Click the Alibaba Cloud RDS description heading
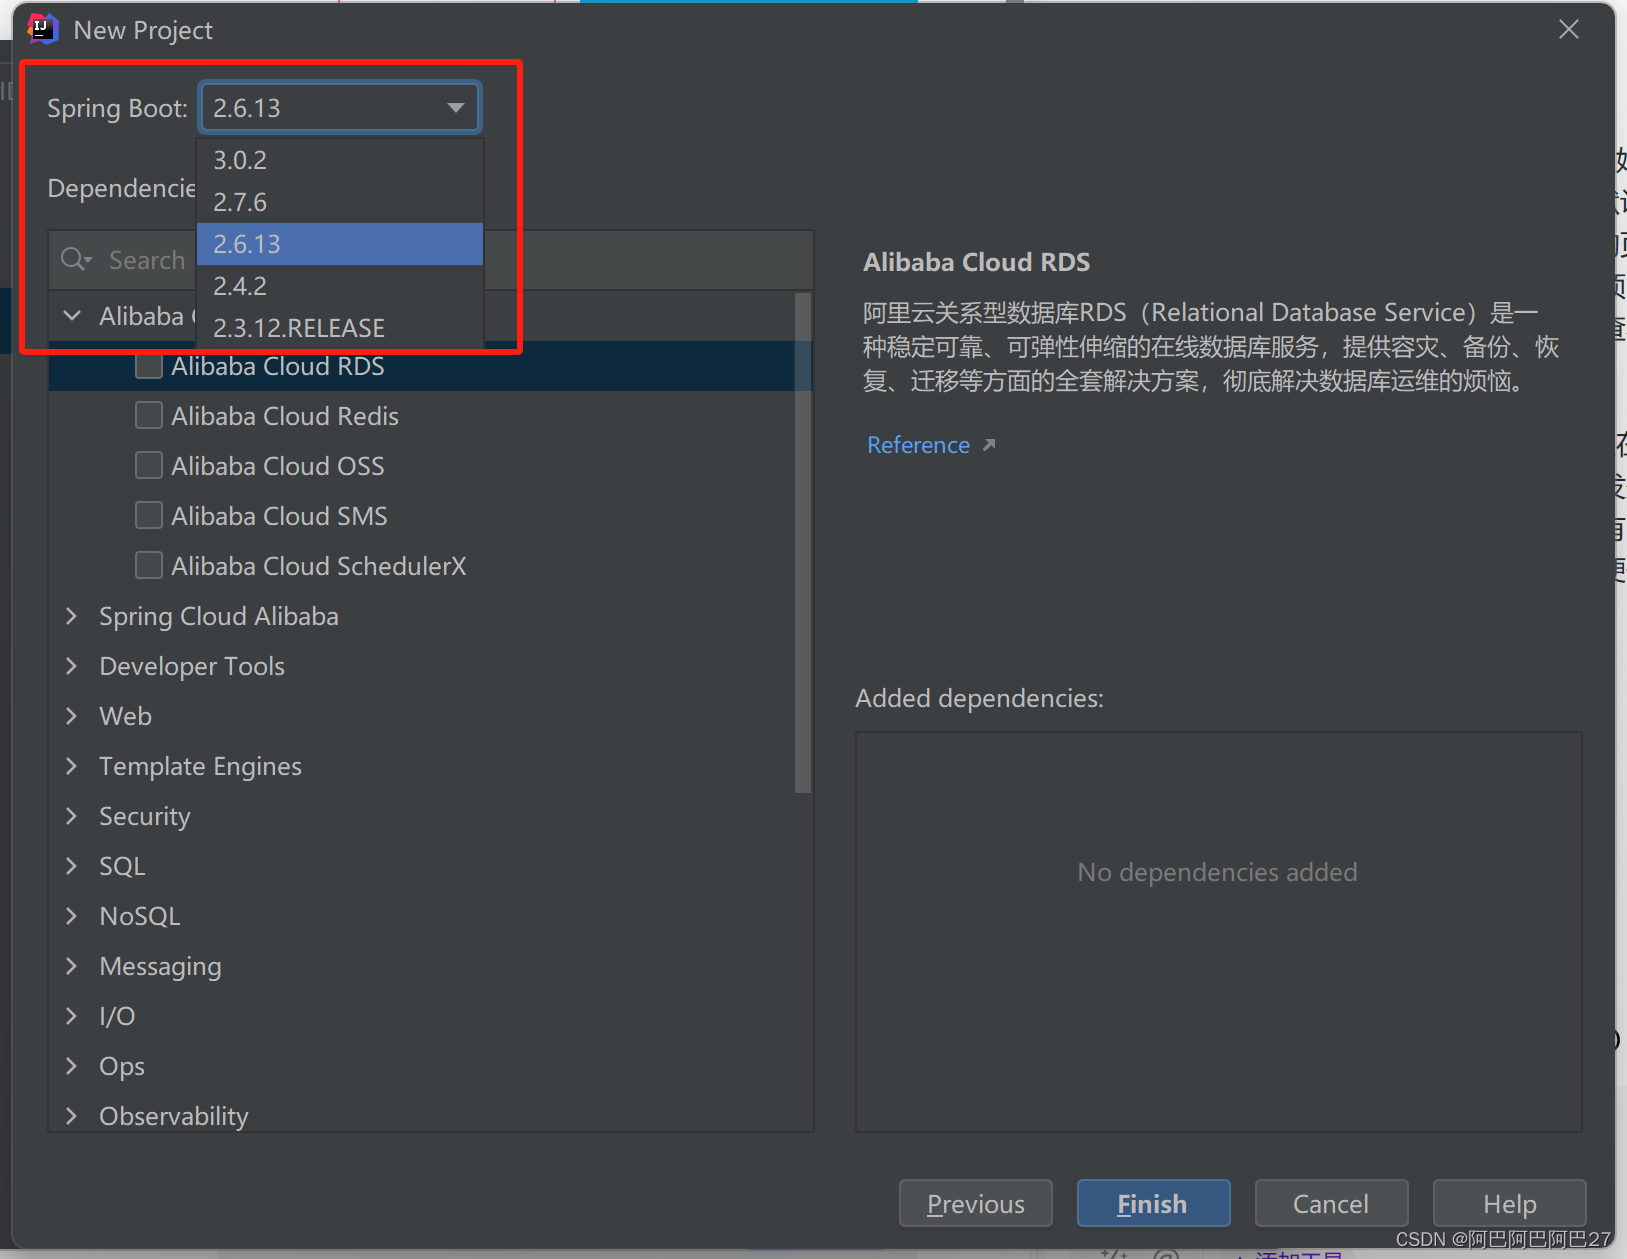This screenshot has width=1627, height=1259. coord(976,262)
